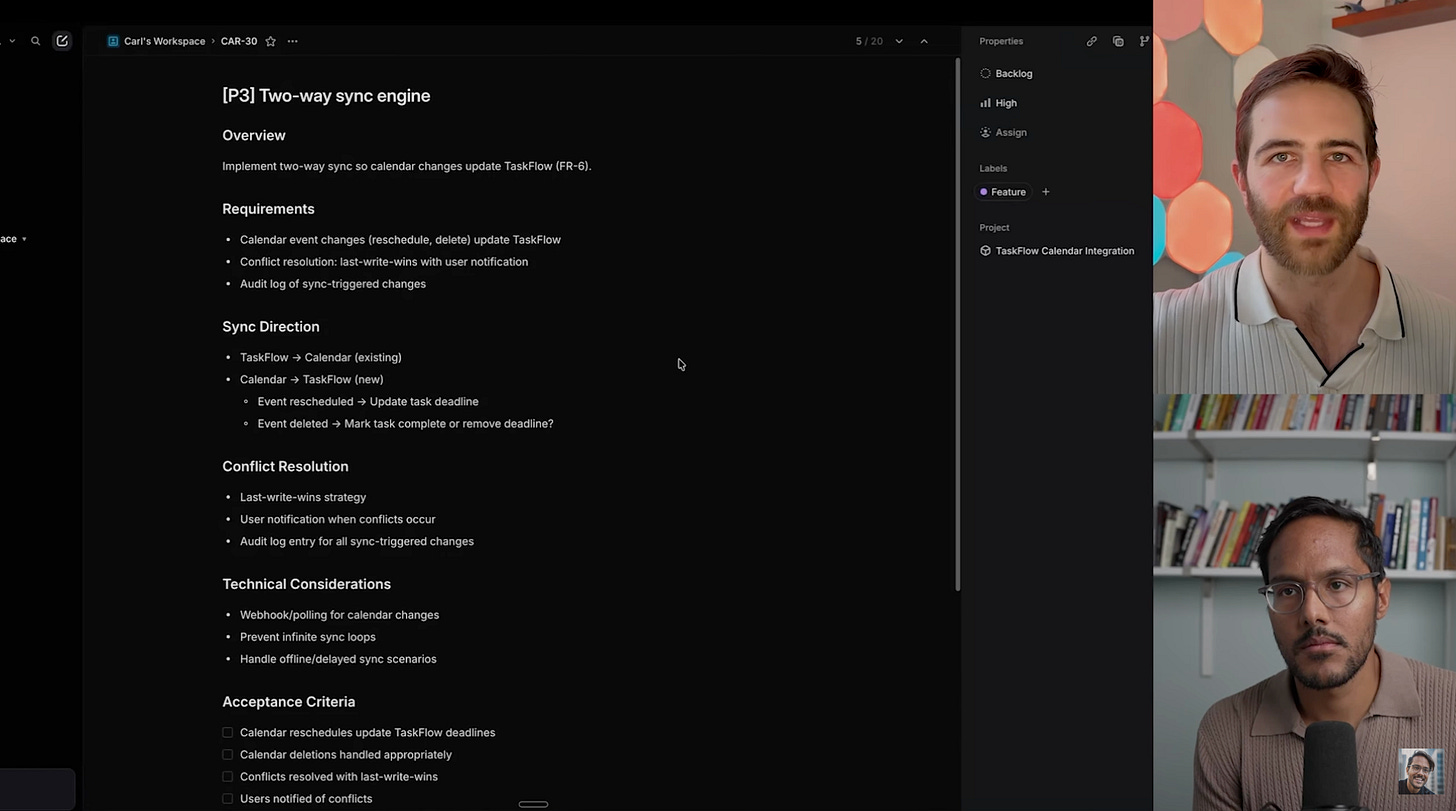
Task: Click 'Event deleted → Mark task complete' line
Action: pos(405,424)
